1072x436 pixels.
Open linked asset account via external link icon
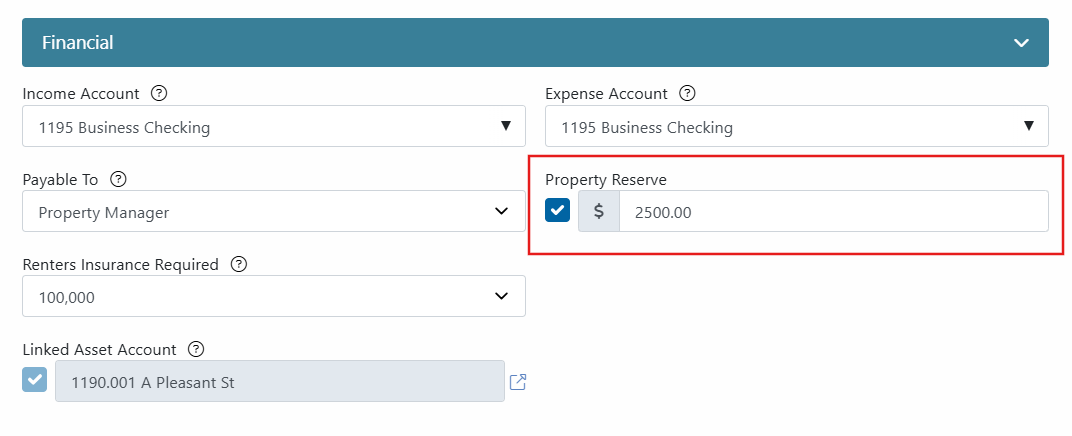tap(518, 382)
